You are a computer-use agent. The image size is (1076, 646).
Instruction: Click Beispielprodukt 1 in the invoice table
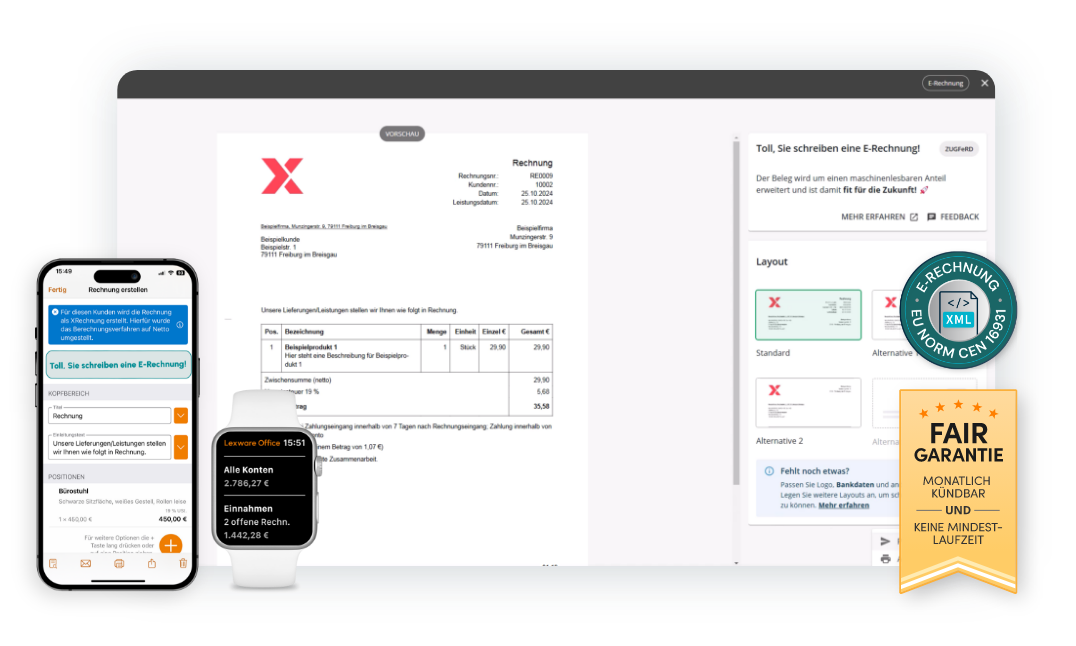pyautogui.click(x=311, y=347)
